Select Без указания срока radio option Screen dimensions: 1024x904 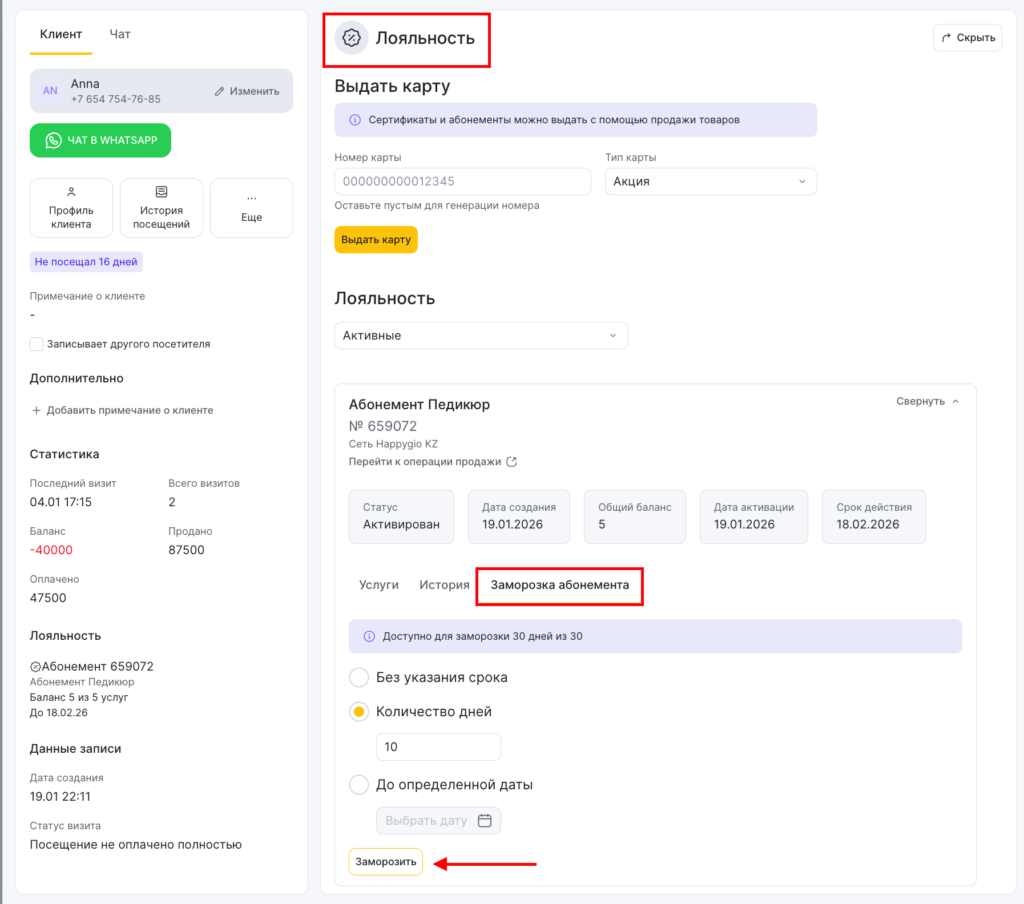pyautogui.click(x=359, y=678)
